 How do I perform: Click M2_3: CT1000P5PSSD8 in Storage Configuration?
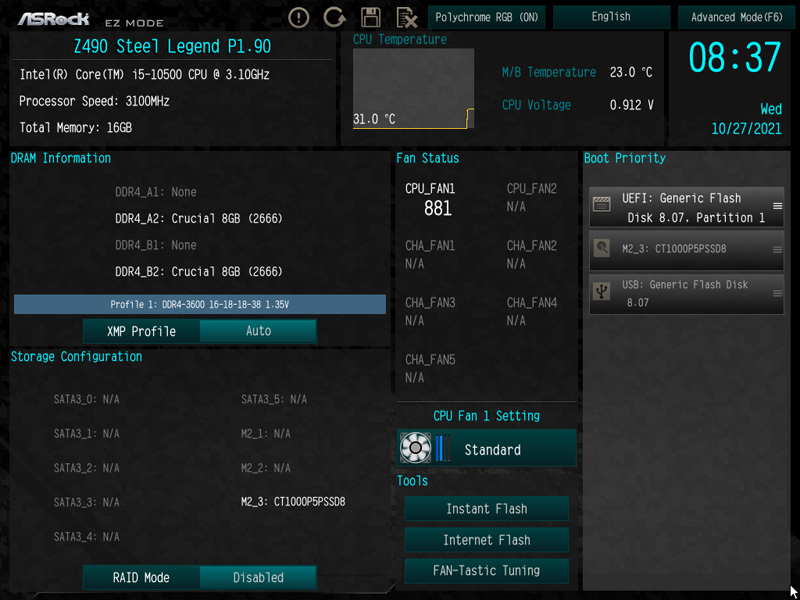(293, 502)
